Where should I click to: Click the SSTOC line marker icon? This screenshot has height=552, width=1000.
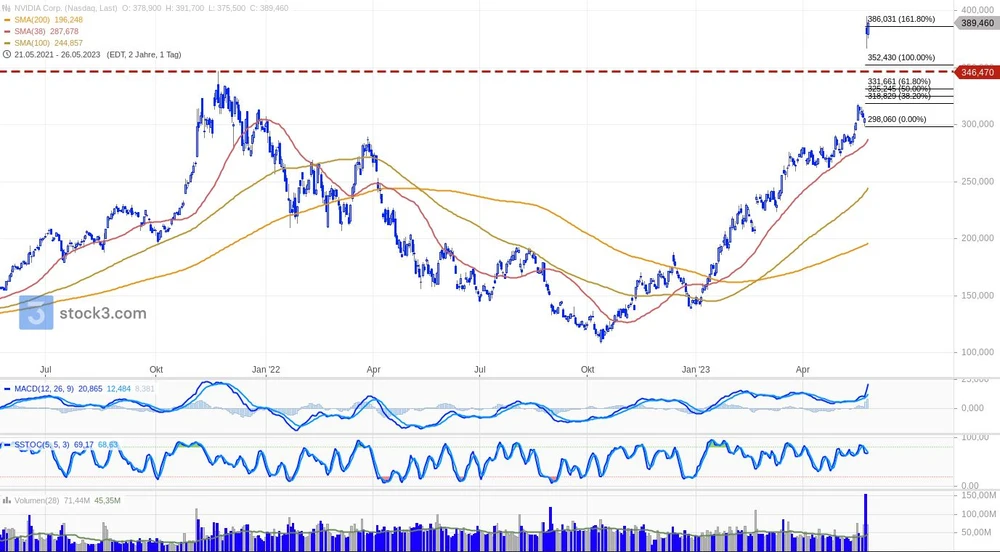7,444
